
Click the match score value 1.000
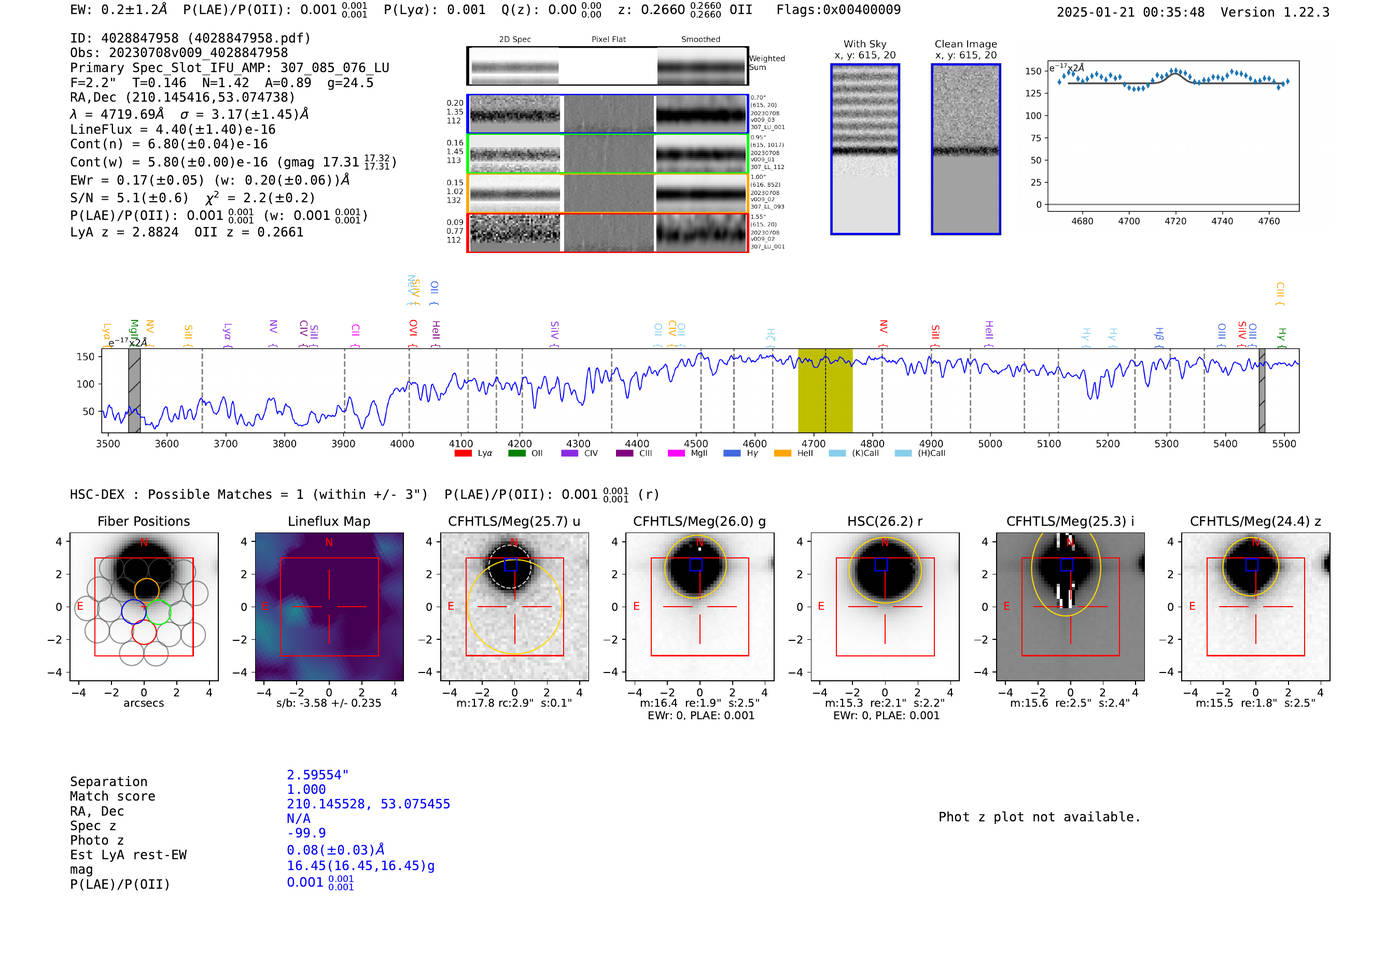click(306, 789)
